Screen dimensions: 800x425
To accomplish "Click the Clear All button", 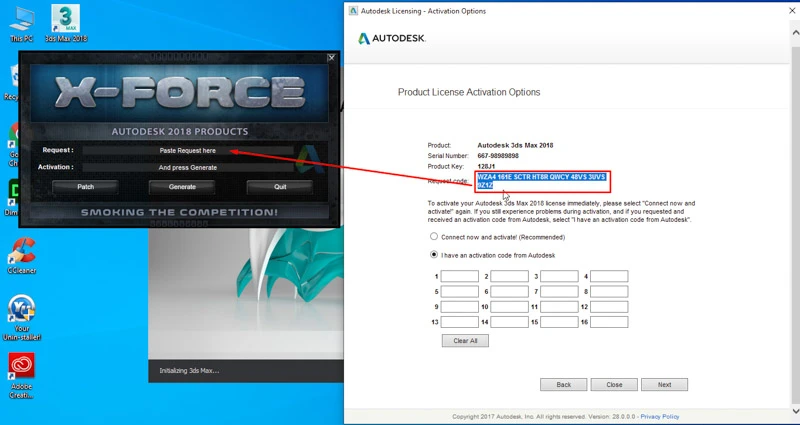I will 465,341.
